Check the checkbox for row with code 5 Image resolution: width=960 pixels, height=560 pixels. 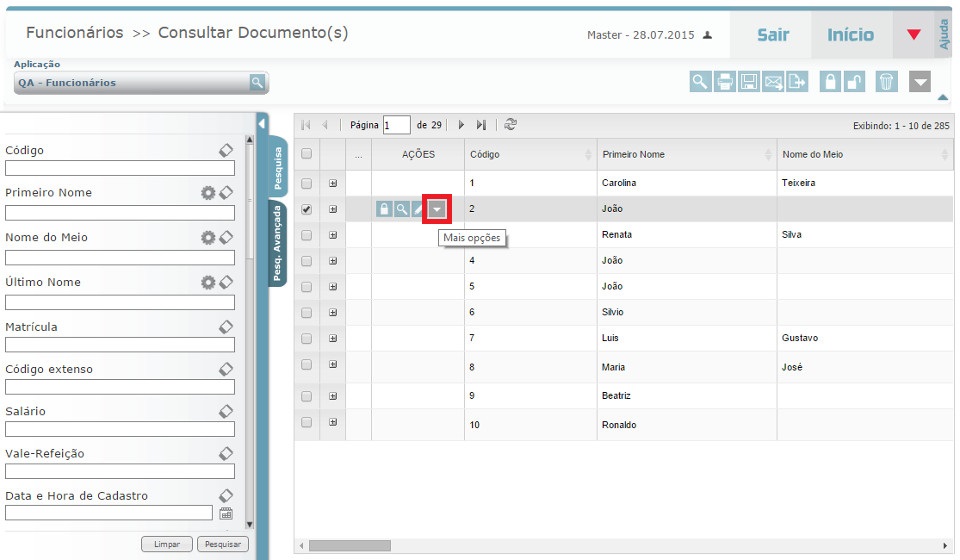[x=306, y=286]
